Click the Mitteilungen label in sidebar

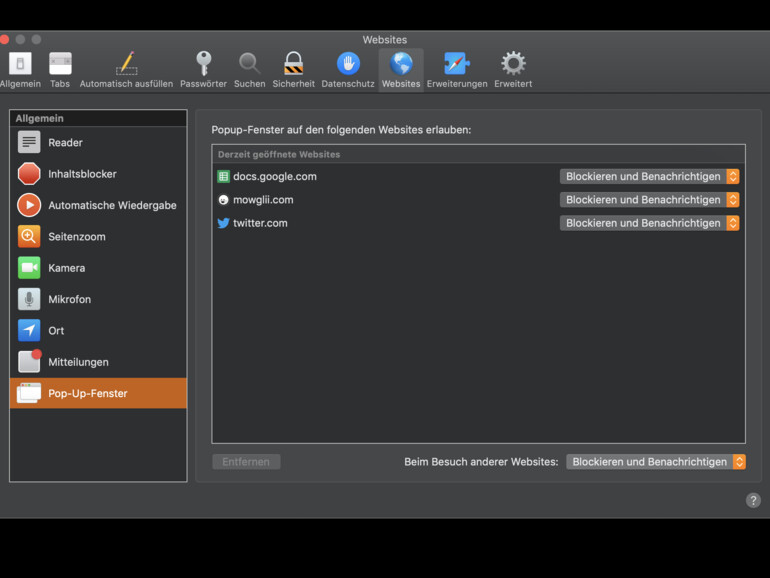click(79, 362)
